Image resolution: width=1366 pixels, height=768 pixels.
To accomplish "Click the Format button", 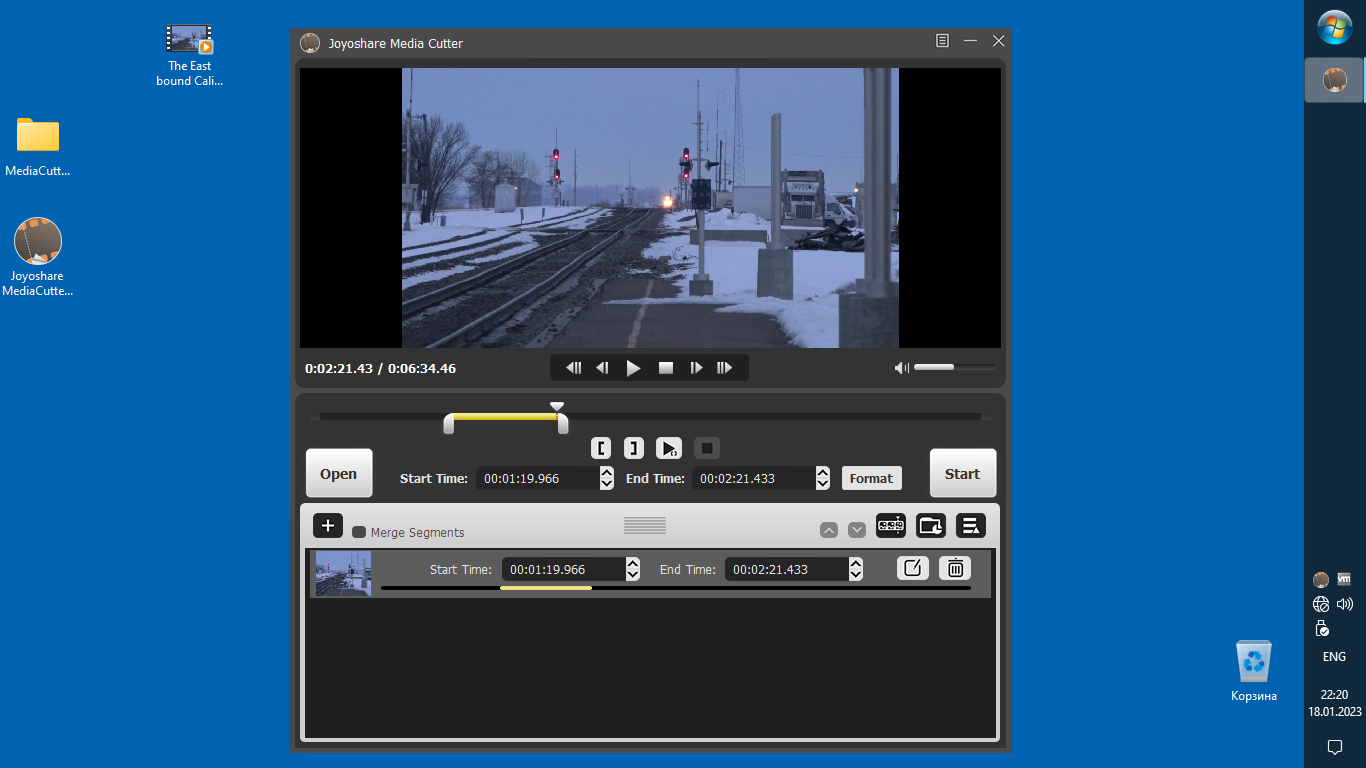I will [x=871, y=478].
